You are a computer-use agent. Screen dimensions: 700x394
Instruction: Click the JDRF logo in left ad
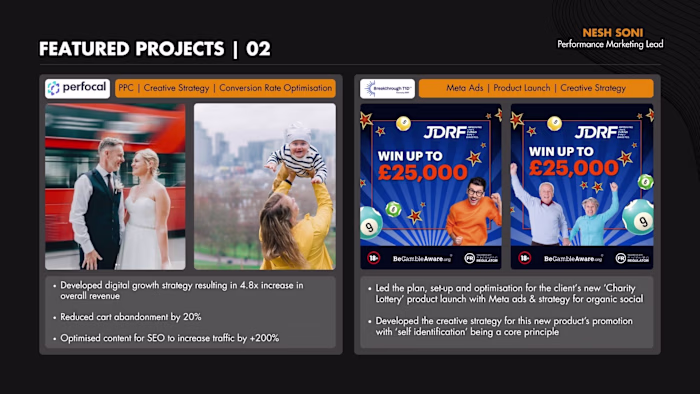click(x=452, y=132)
